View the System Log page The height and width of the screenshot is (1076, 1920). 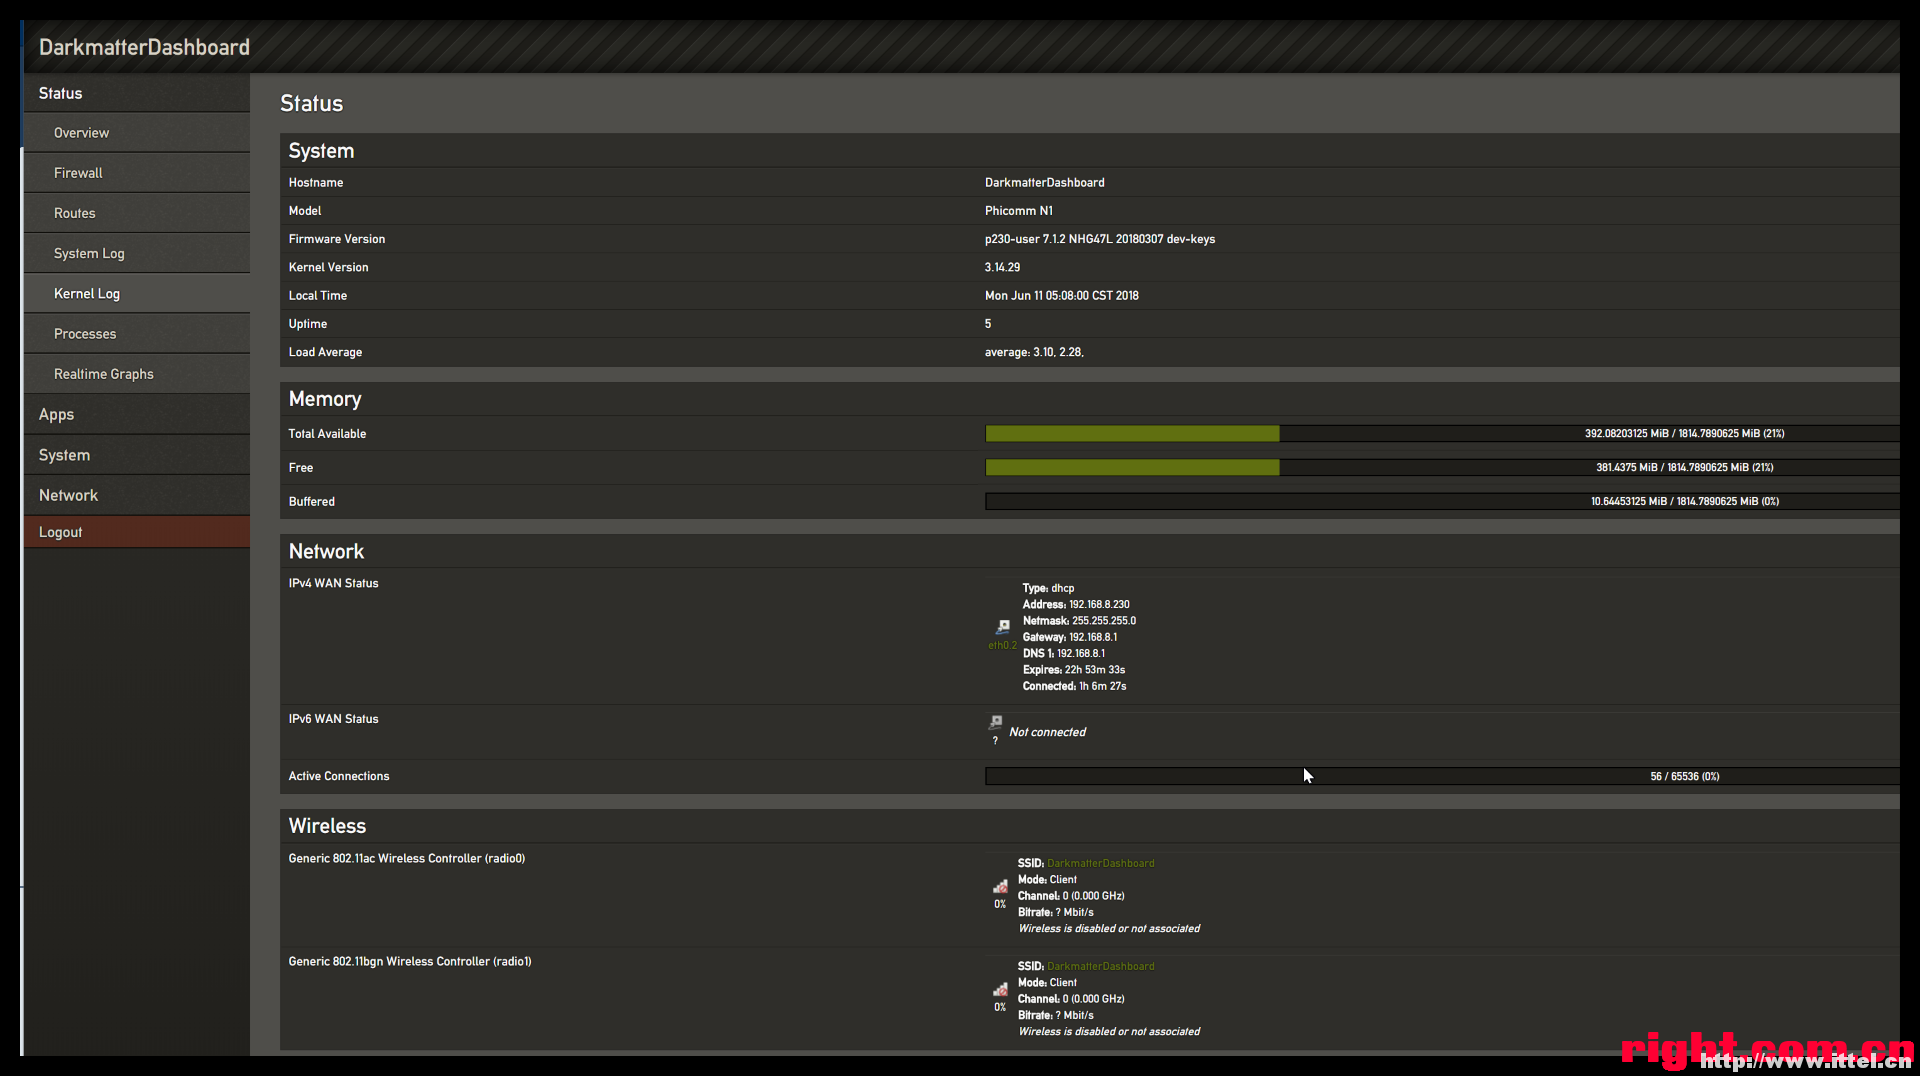click(137, 253)
